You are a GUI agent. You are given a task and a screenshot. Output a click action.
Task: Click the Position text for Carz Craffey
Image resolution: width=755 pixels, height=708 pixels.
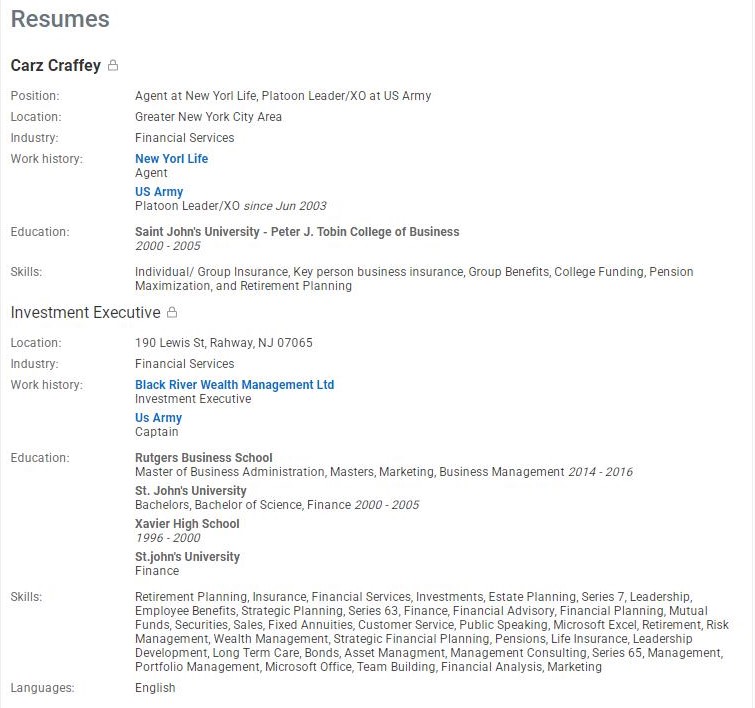pos(283,96)
